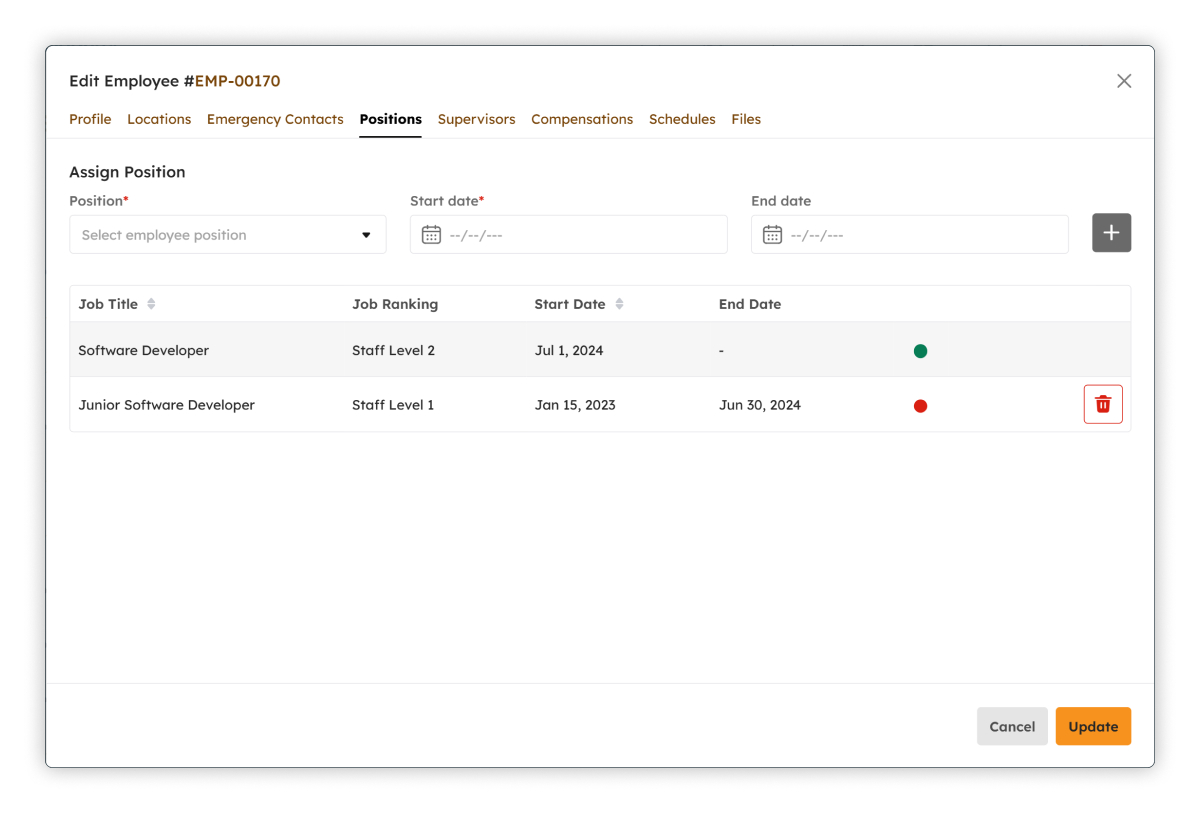Open the Files tab
The width and height of the screenshot is (1200, 813).
[746, 119]
